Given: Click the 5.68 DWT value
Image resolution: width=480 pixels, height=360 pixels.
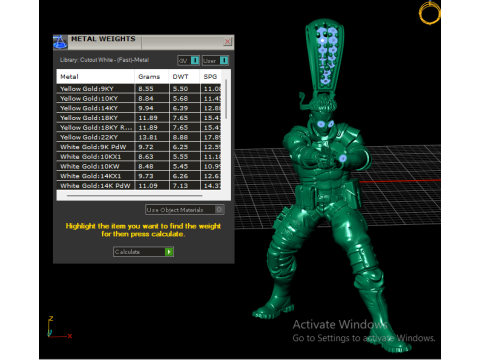Looking at the screenshot, I should pos(180,98).
